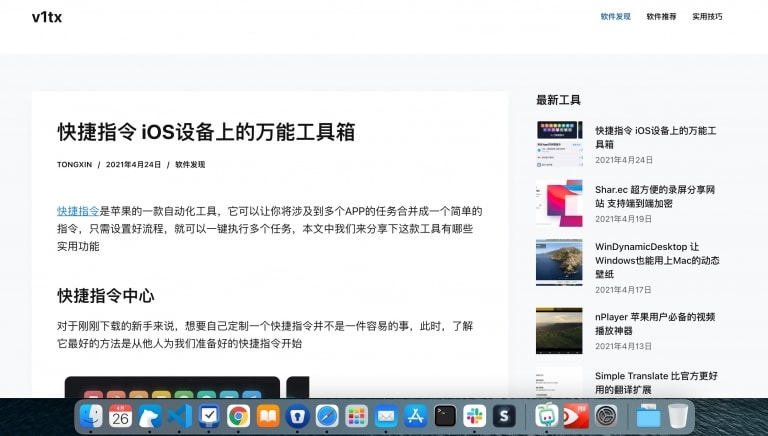
Task: Go to the v1tx site logo home
Action: (x=47, y=17)
